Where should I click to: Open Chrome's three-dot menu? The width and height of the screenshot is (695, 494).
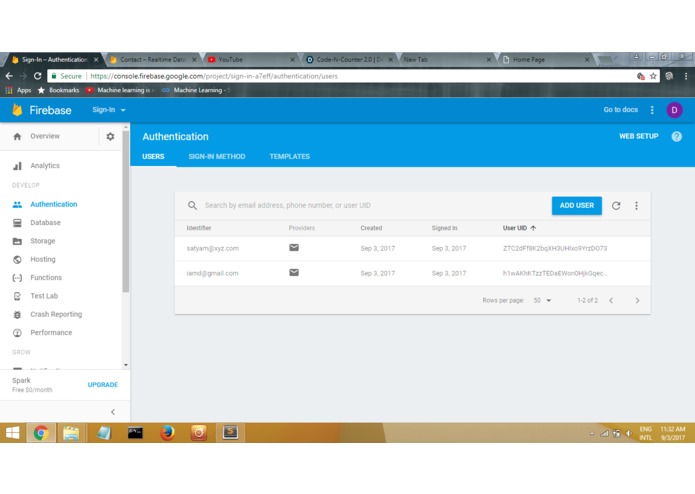click(x=686, y=76)
